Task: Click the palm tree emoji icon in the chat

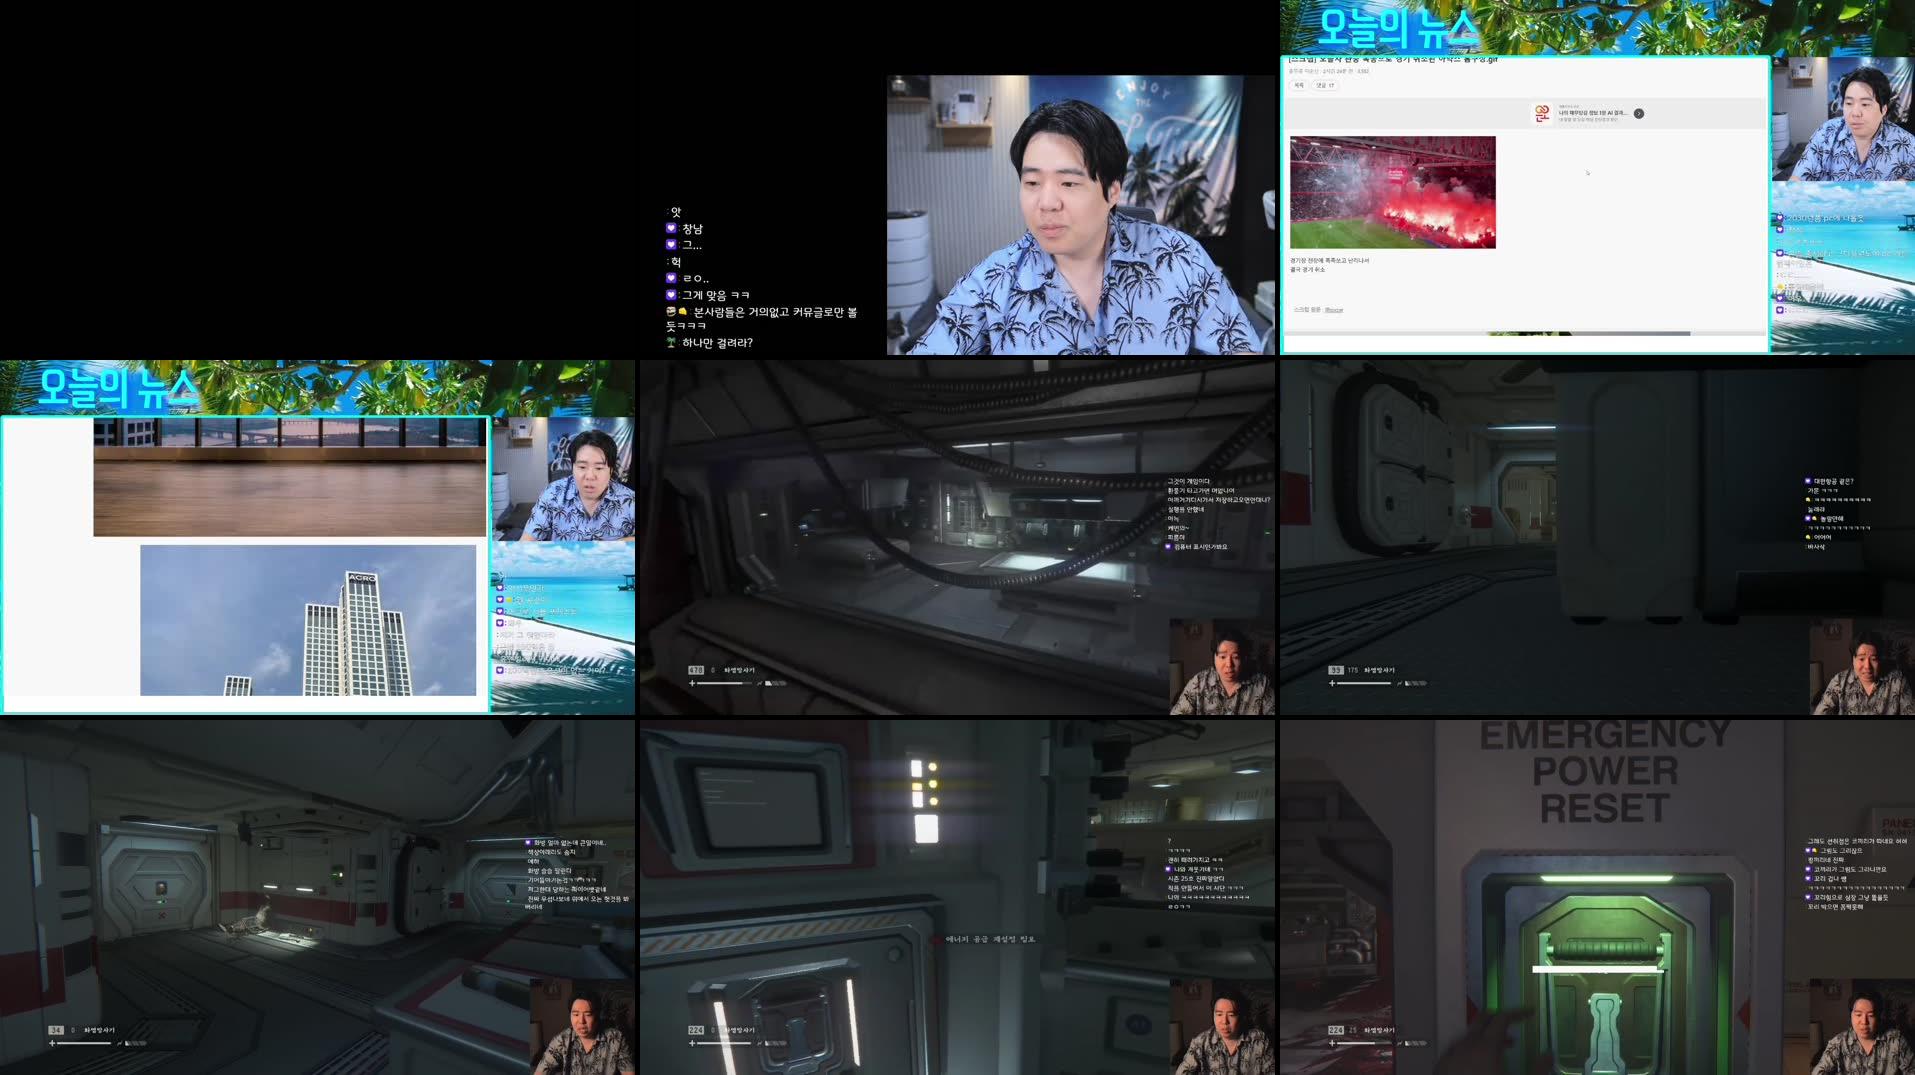Action: 670,341
